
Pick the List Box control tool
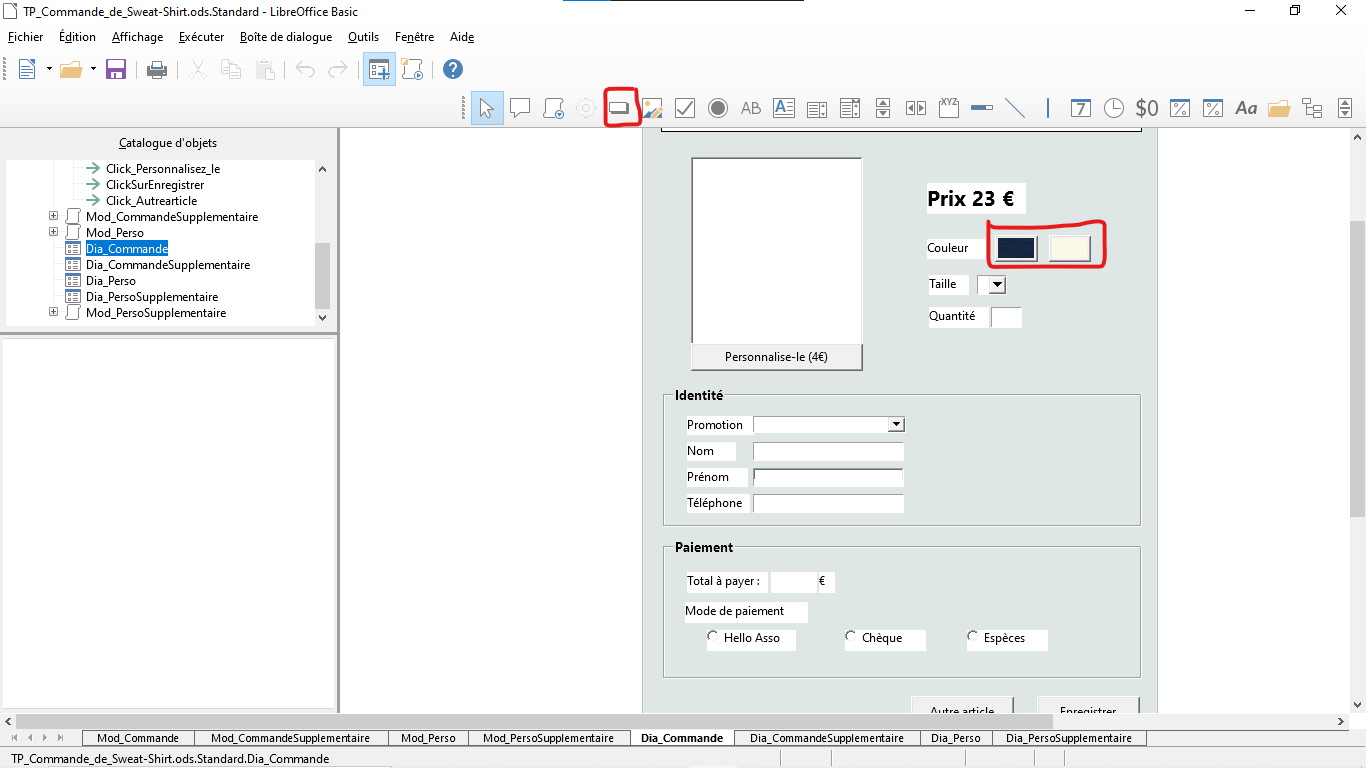point(817,108)
